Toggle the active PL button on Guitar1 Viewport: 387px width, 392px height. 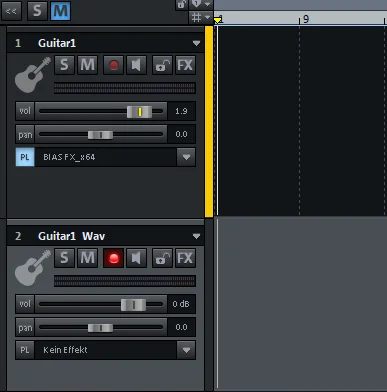tap(25, 157)
